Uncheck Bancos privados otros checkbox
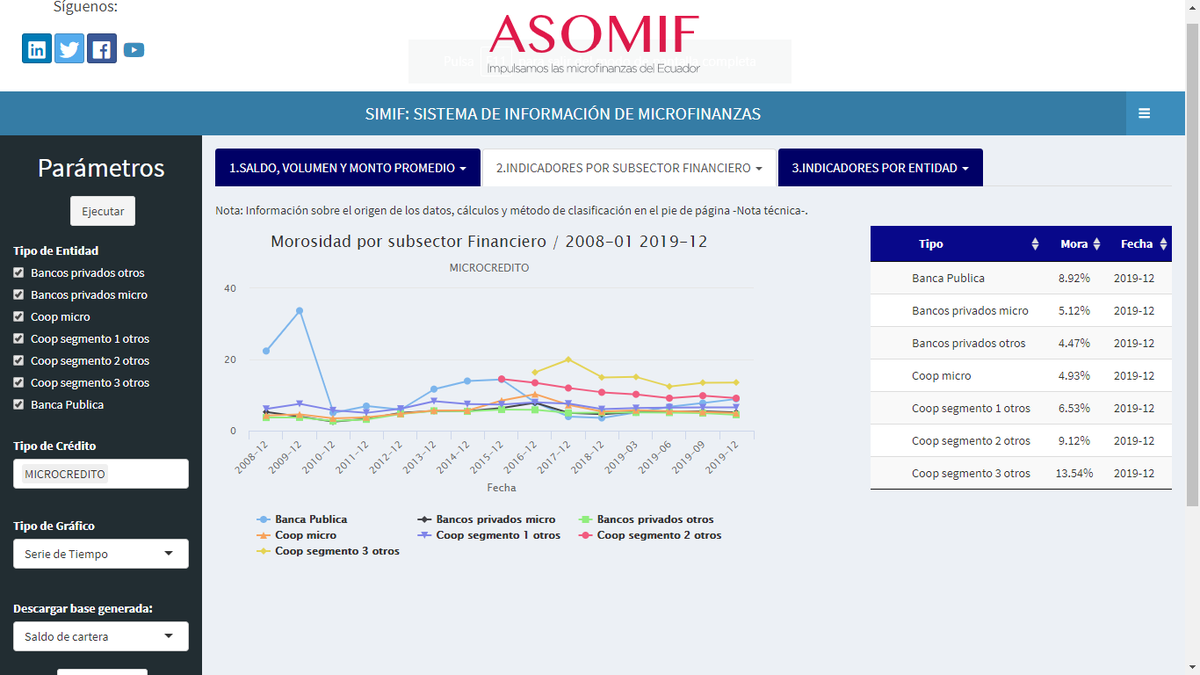The height and width of the screenshot is (675, 1200). coord(19,273)
